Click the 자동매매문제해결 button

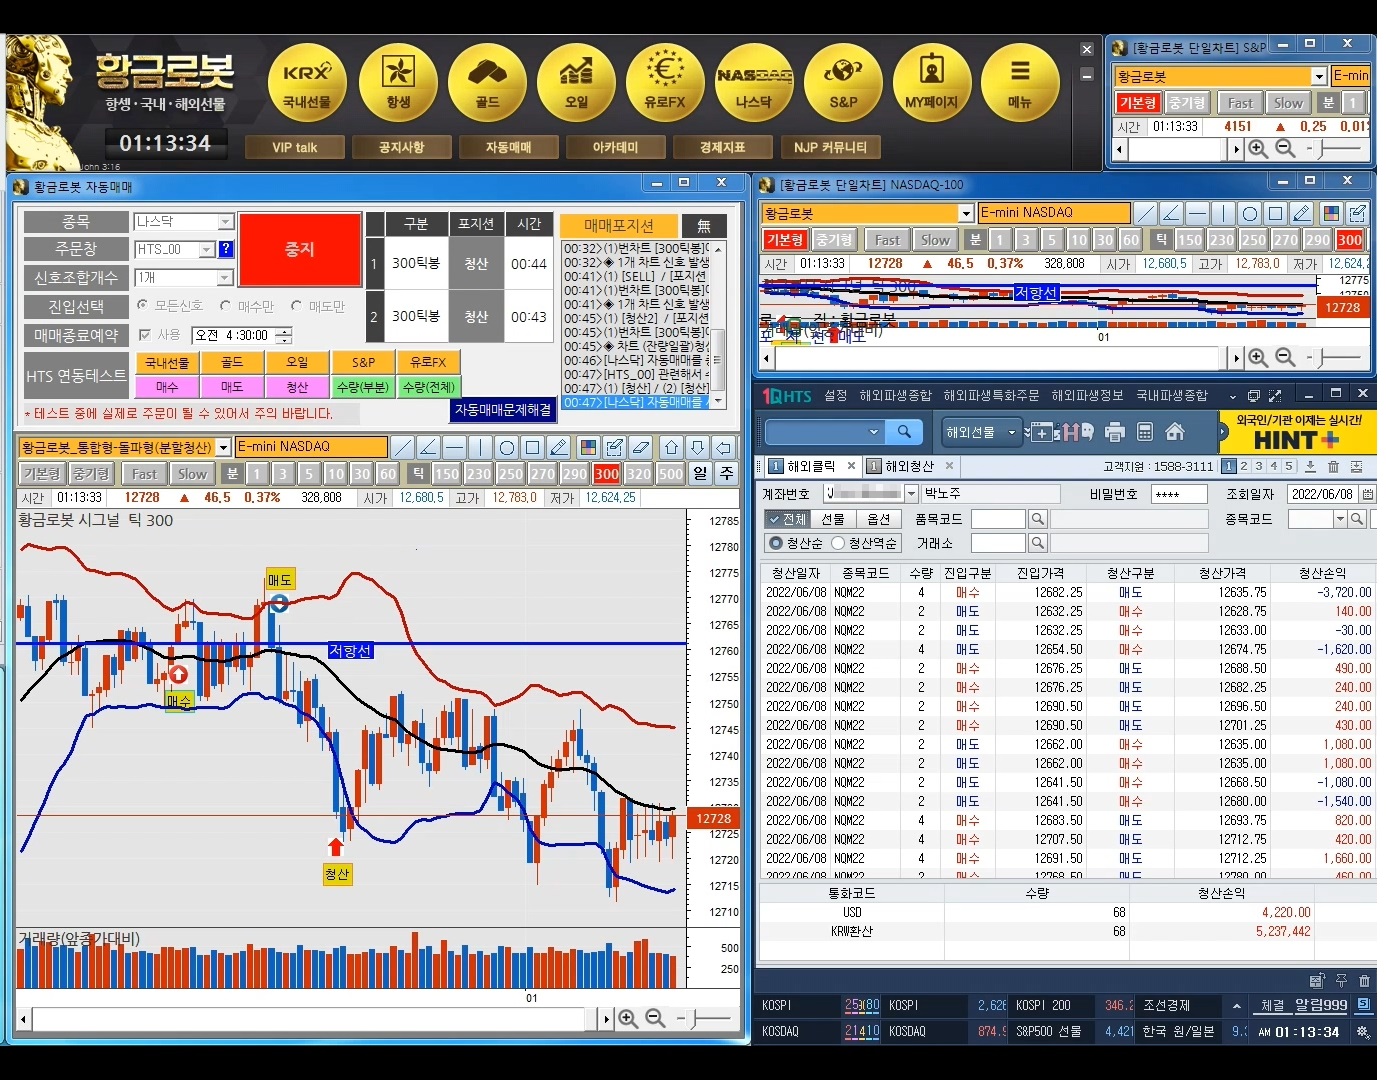(x=502, y=410)
